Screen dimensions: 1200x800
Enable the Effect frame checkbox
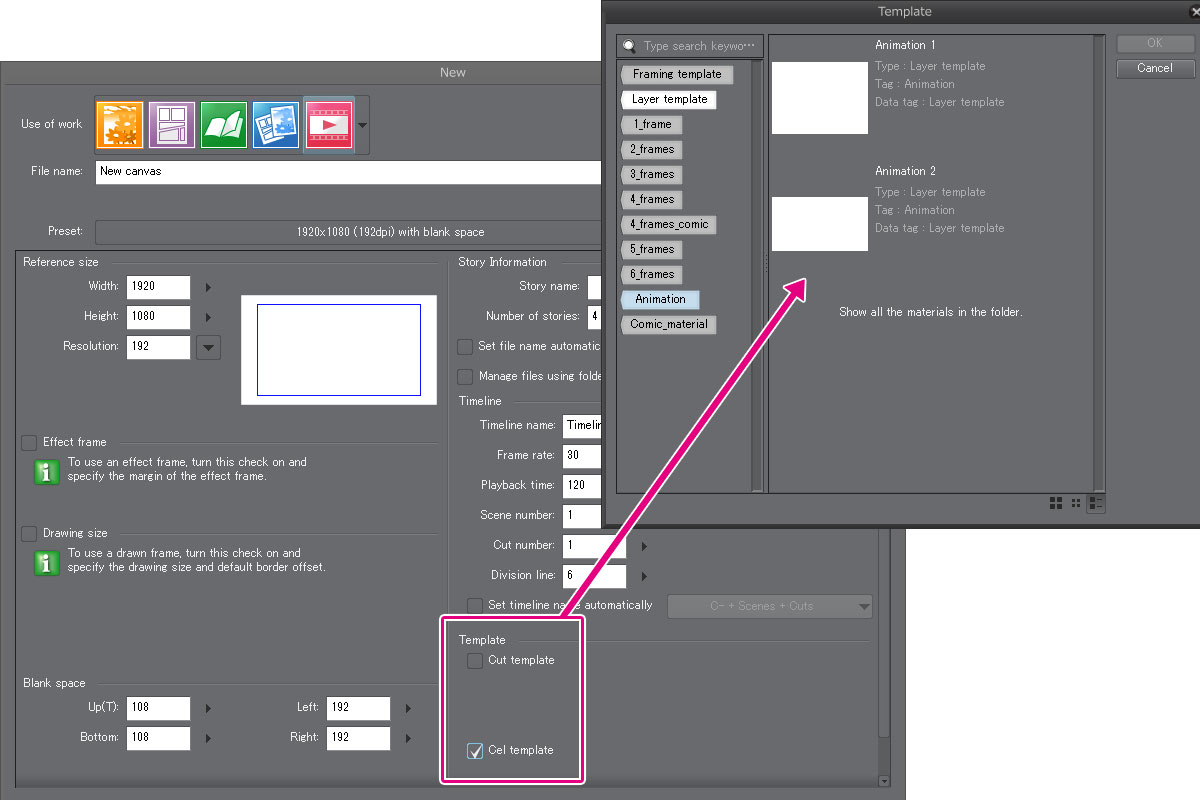[x=29, y=442]
